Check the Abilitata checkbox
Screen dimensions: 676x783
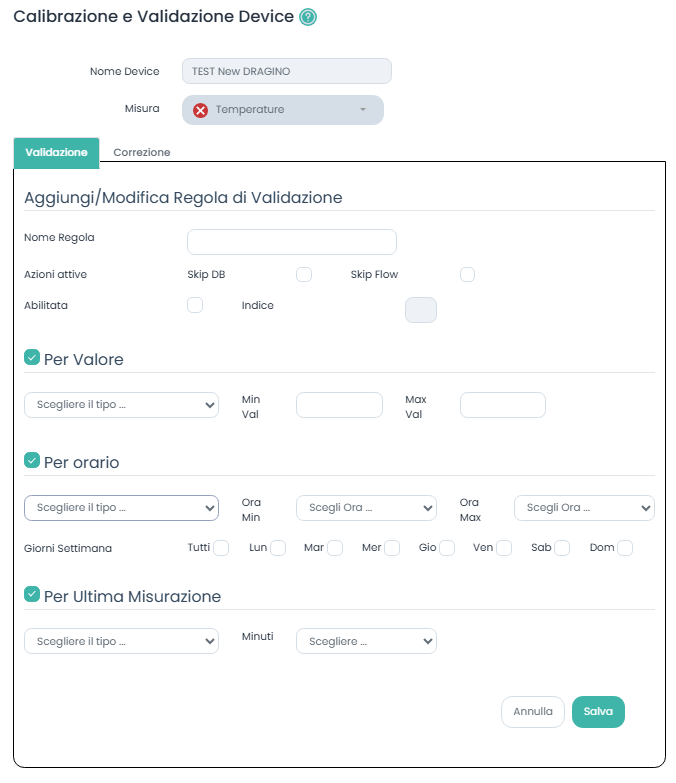[195, 305]
